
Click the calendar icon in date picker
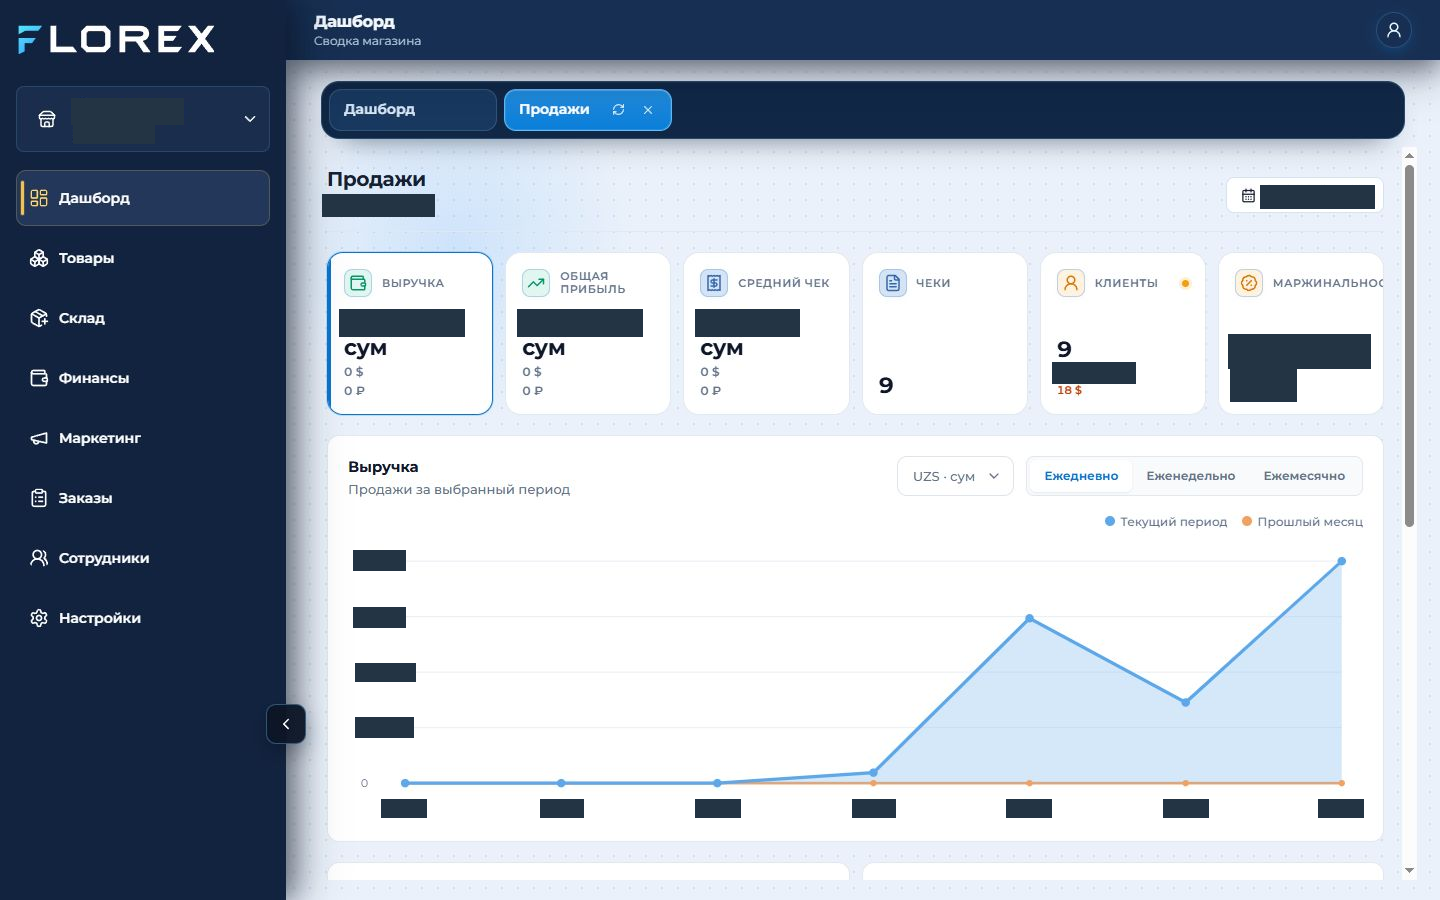1248,196
